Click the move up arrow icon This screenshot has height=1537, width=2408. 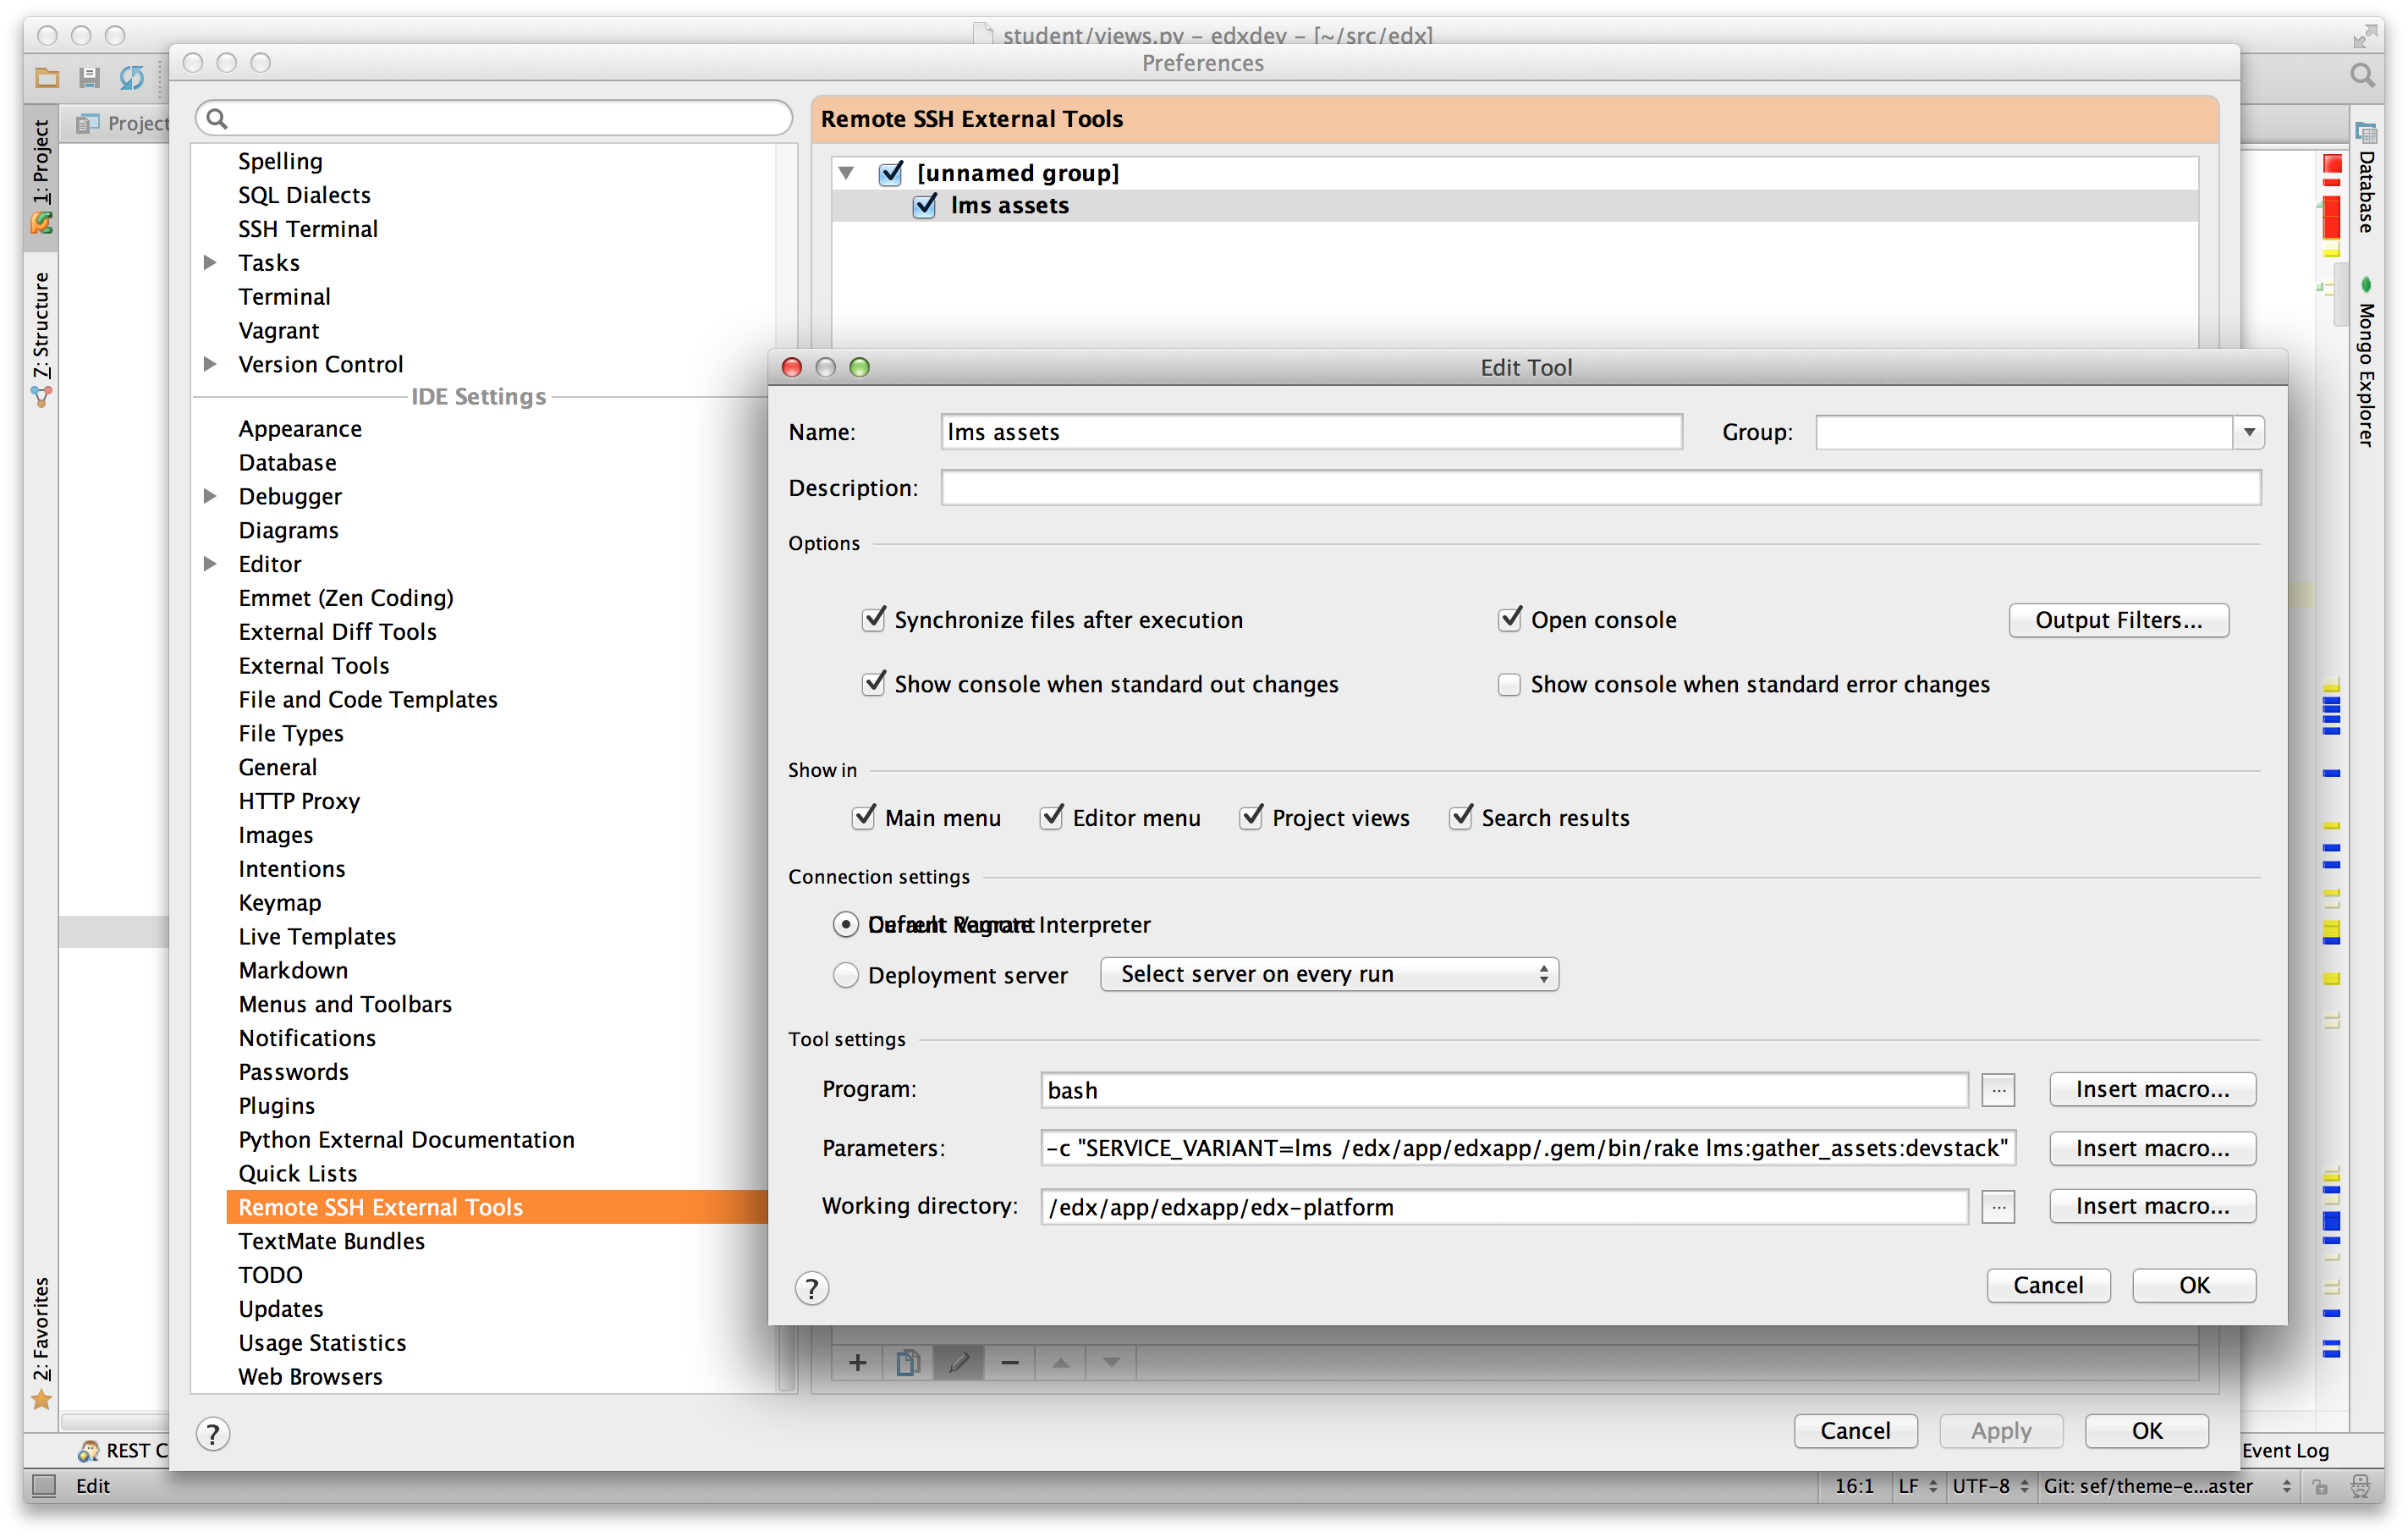click(x=1061, y=1362)
